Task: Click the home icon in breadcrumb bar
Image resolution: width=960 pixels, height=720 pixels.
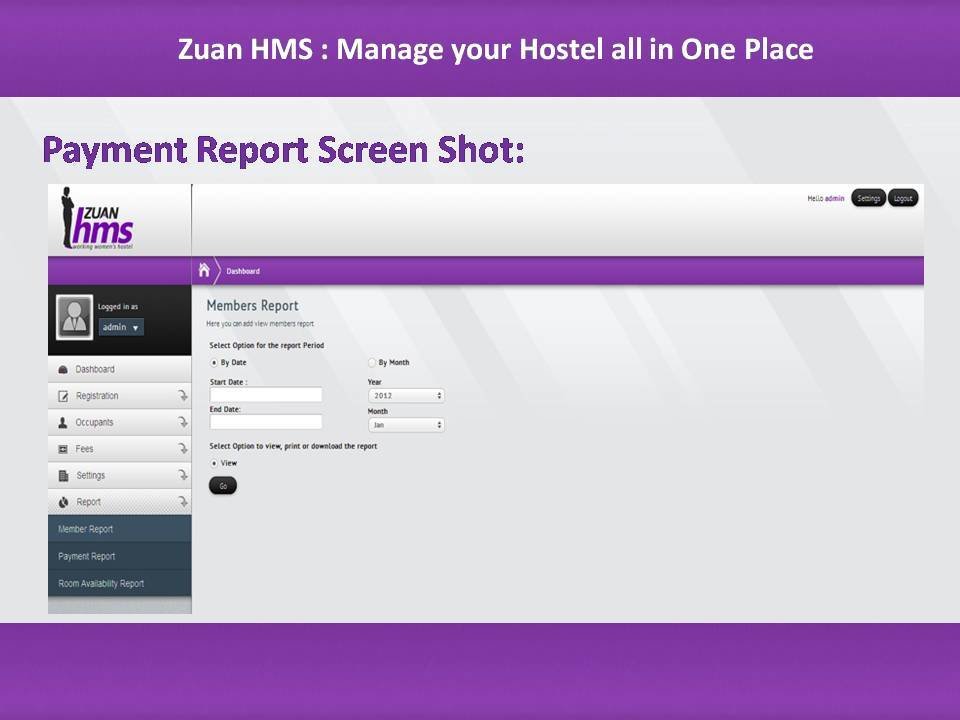Action: (204, 270)
